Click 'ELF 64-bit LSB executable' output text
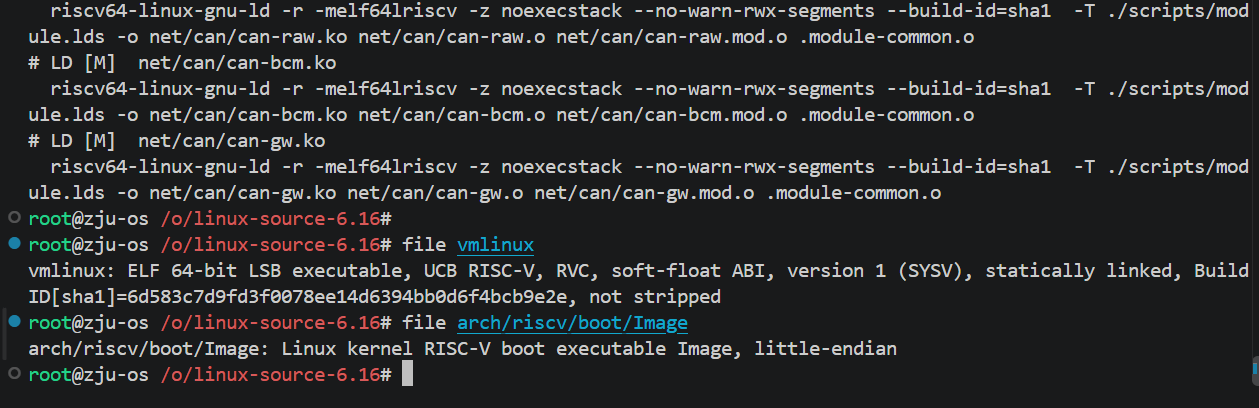The height and width of the screenshot is (408, 1259). click(x=264, y=271)
